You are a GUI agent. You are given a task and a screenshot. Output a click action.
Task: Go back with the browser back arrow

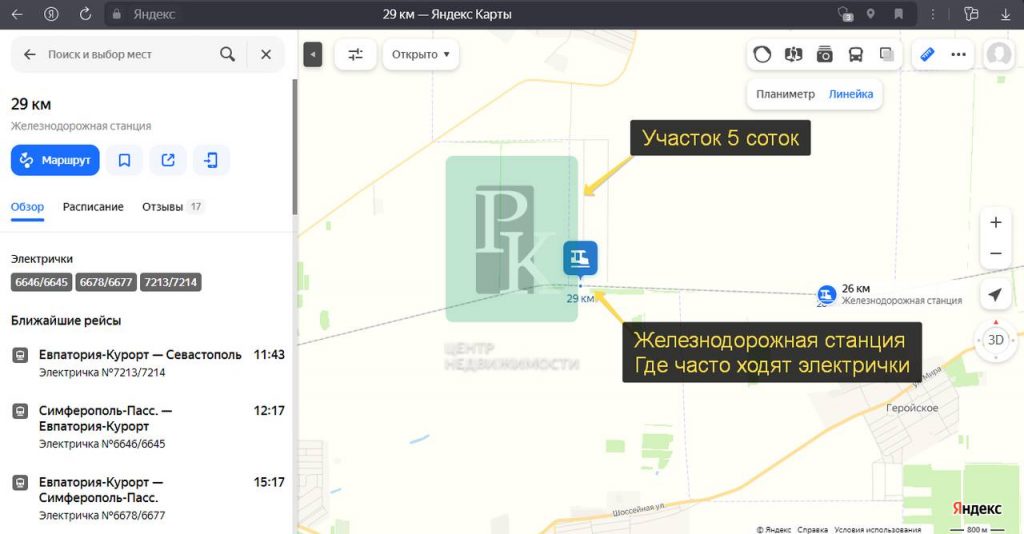17,14
